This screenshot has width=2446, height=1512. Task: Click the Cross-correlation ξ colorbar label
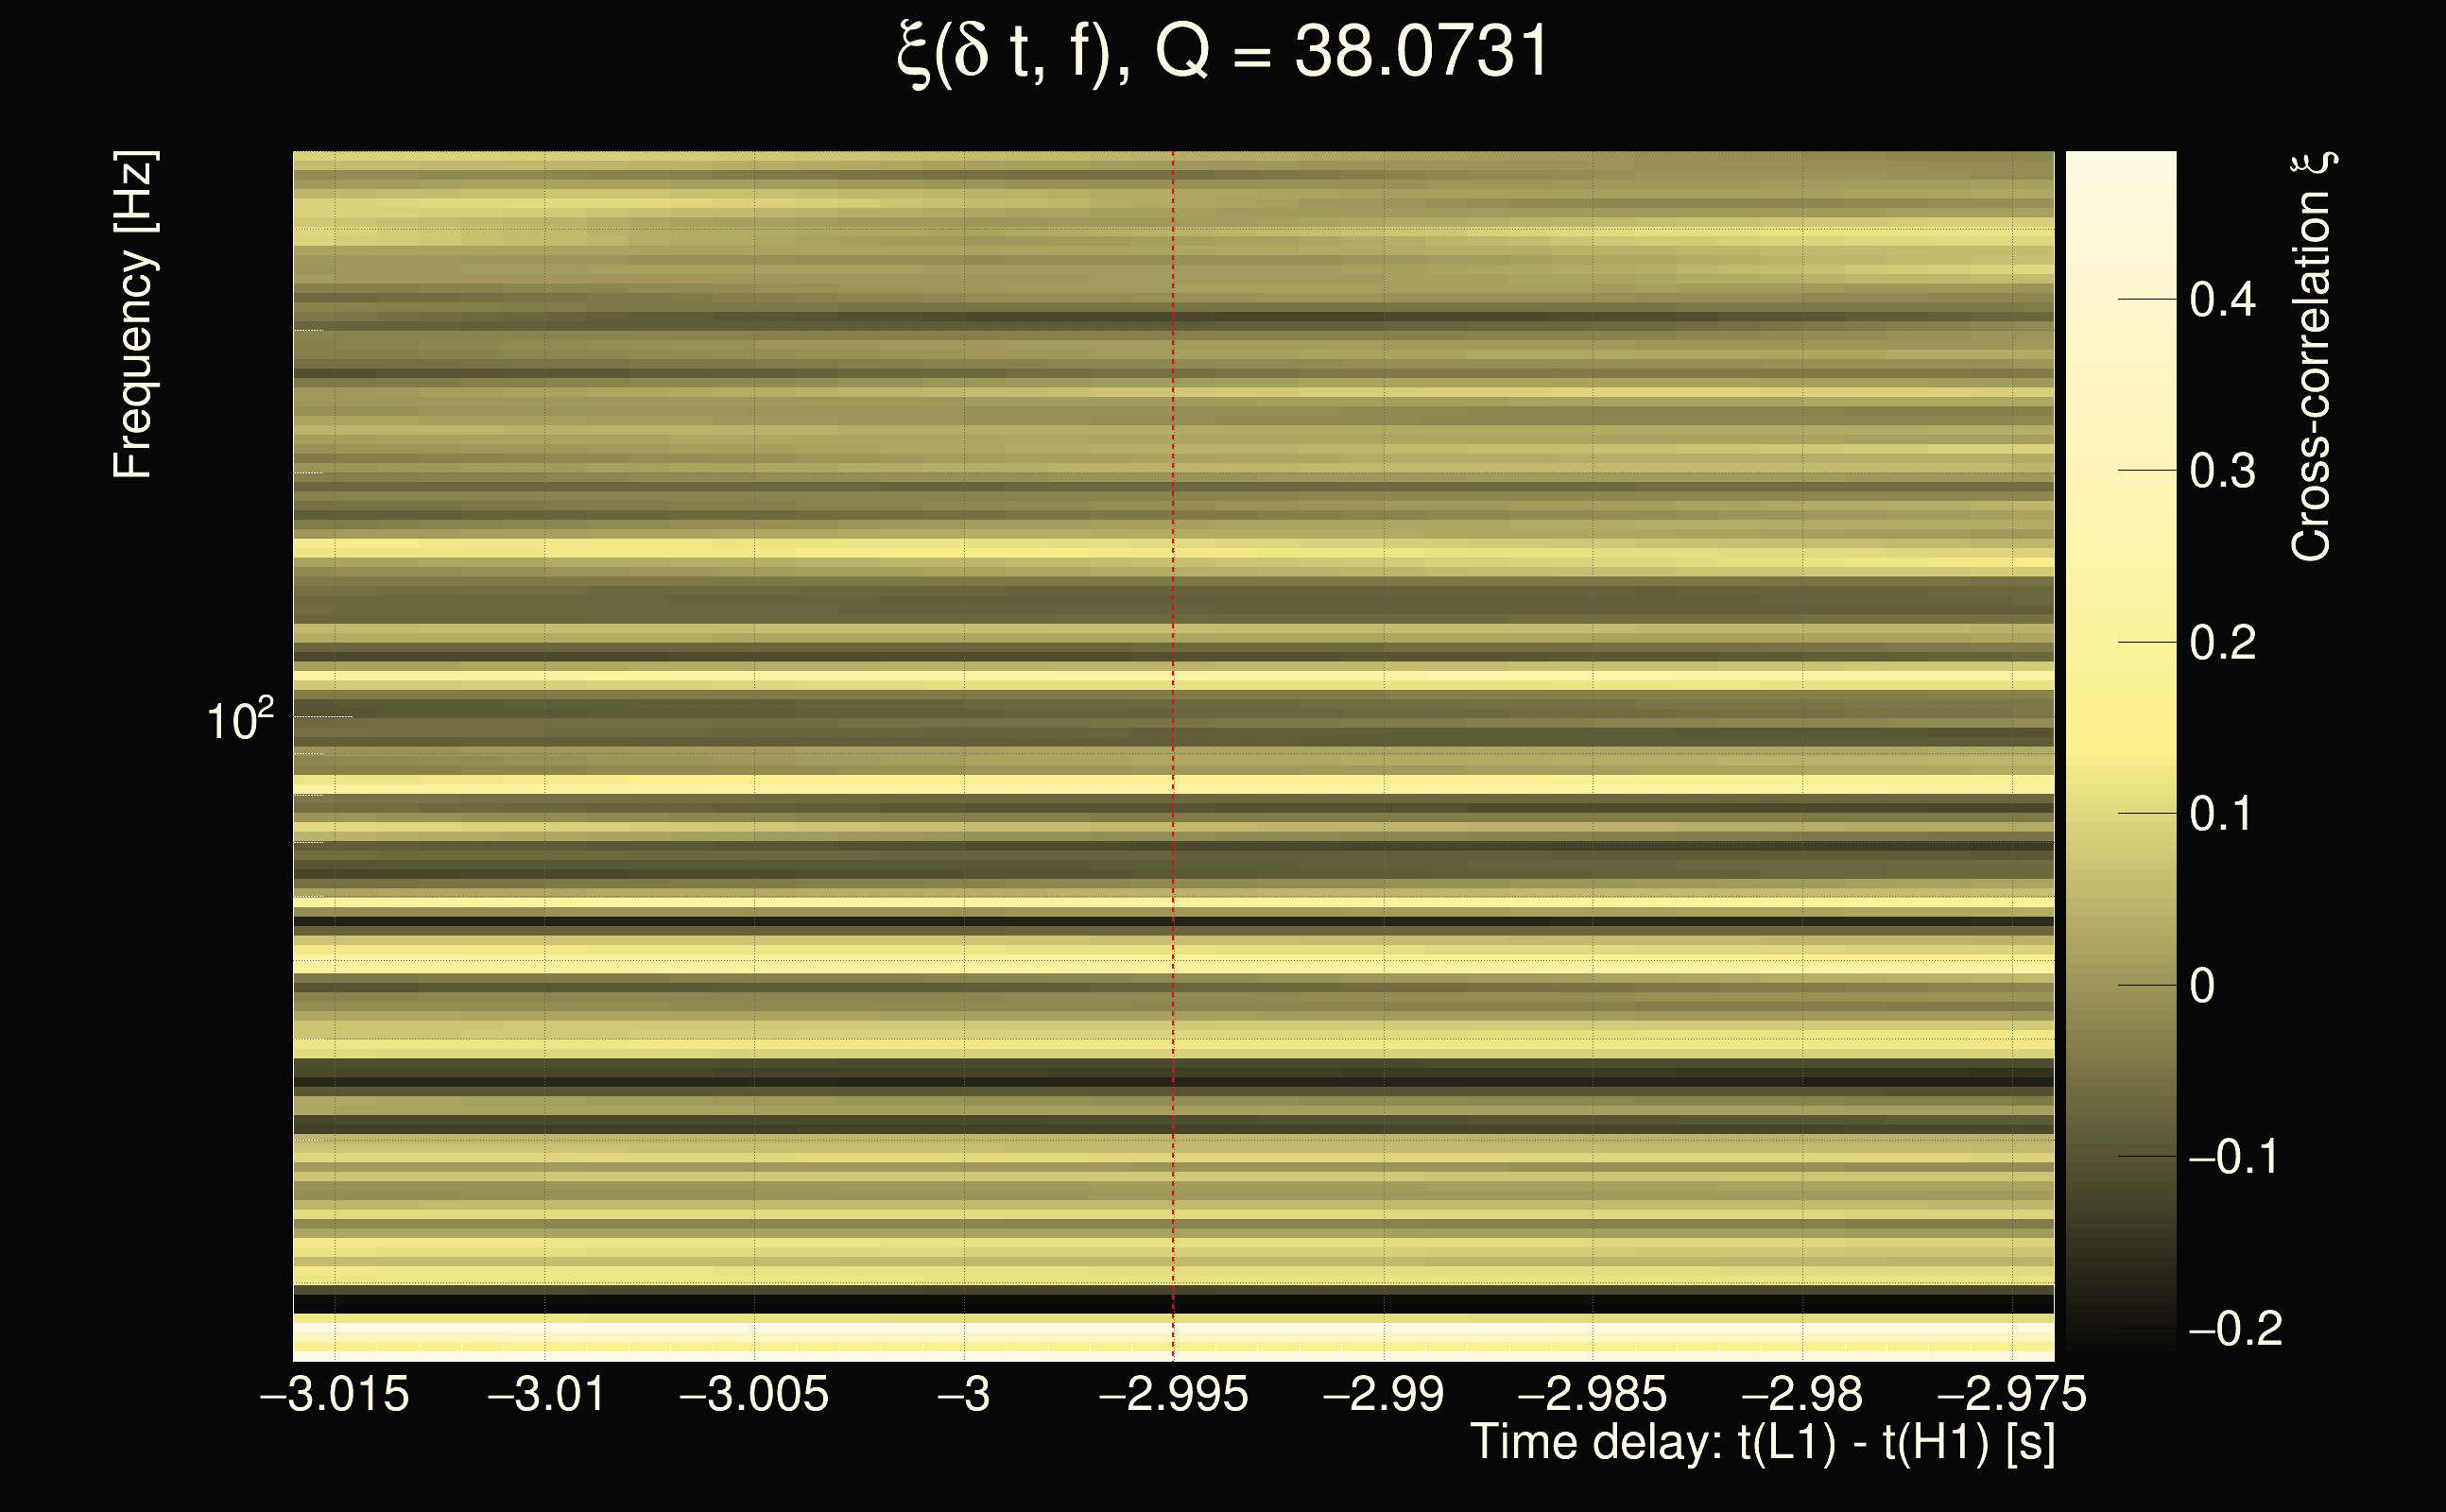(x=2310, y=356)
